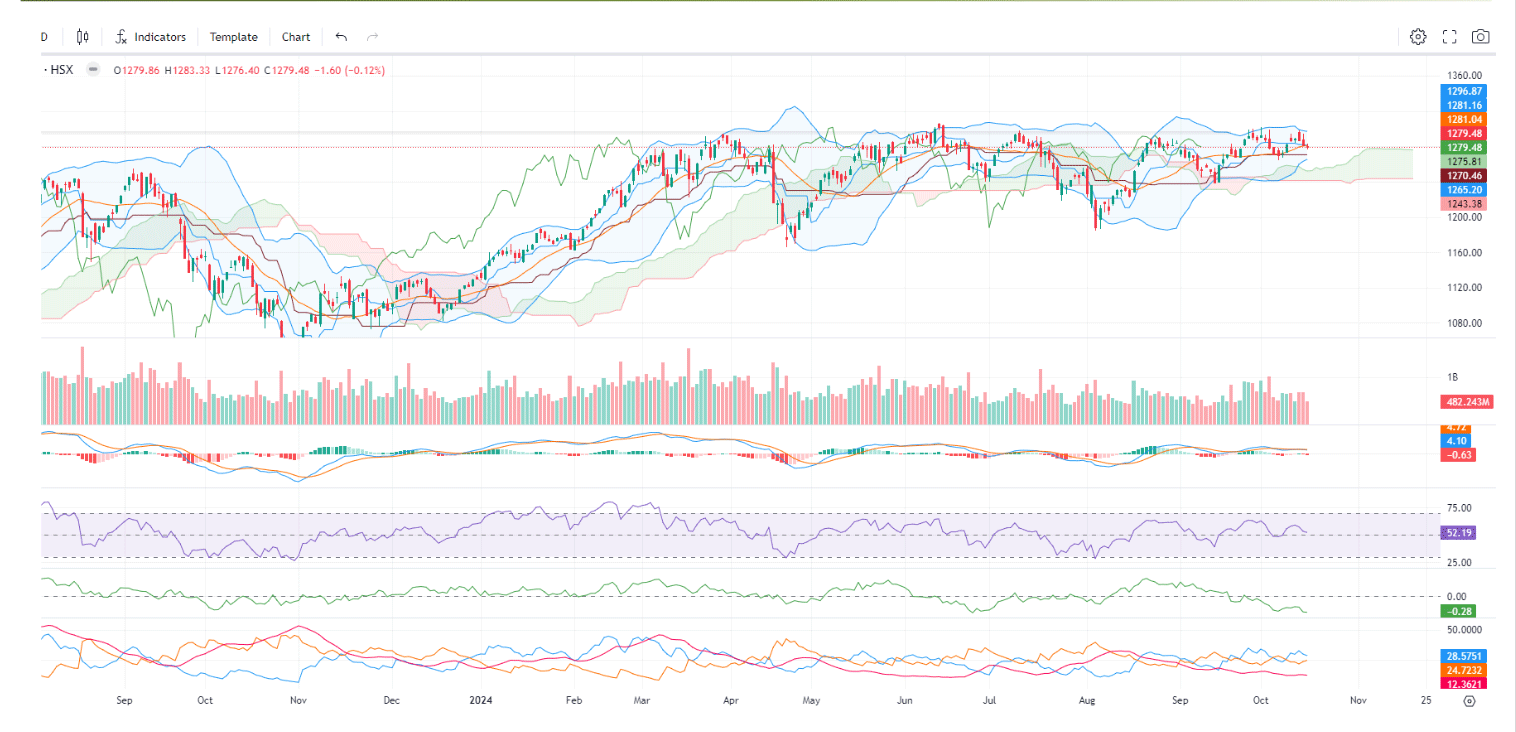Click the 482.243M volume label
Viewport: 1516px width, 732px height.
(1466, 402)
